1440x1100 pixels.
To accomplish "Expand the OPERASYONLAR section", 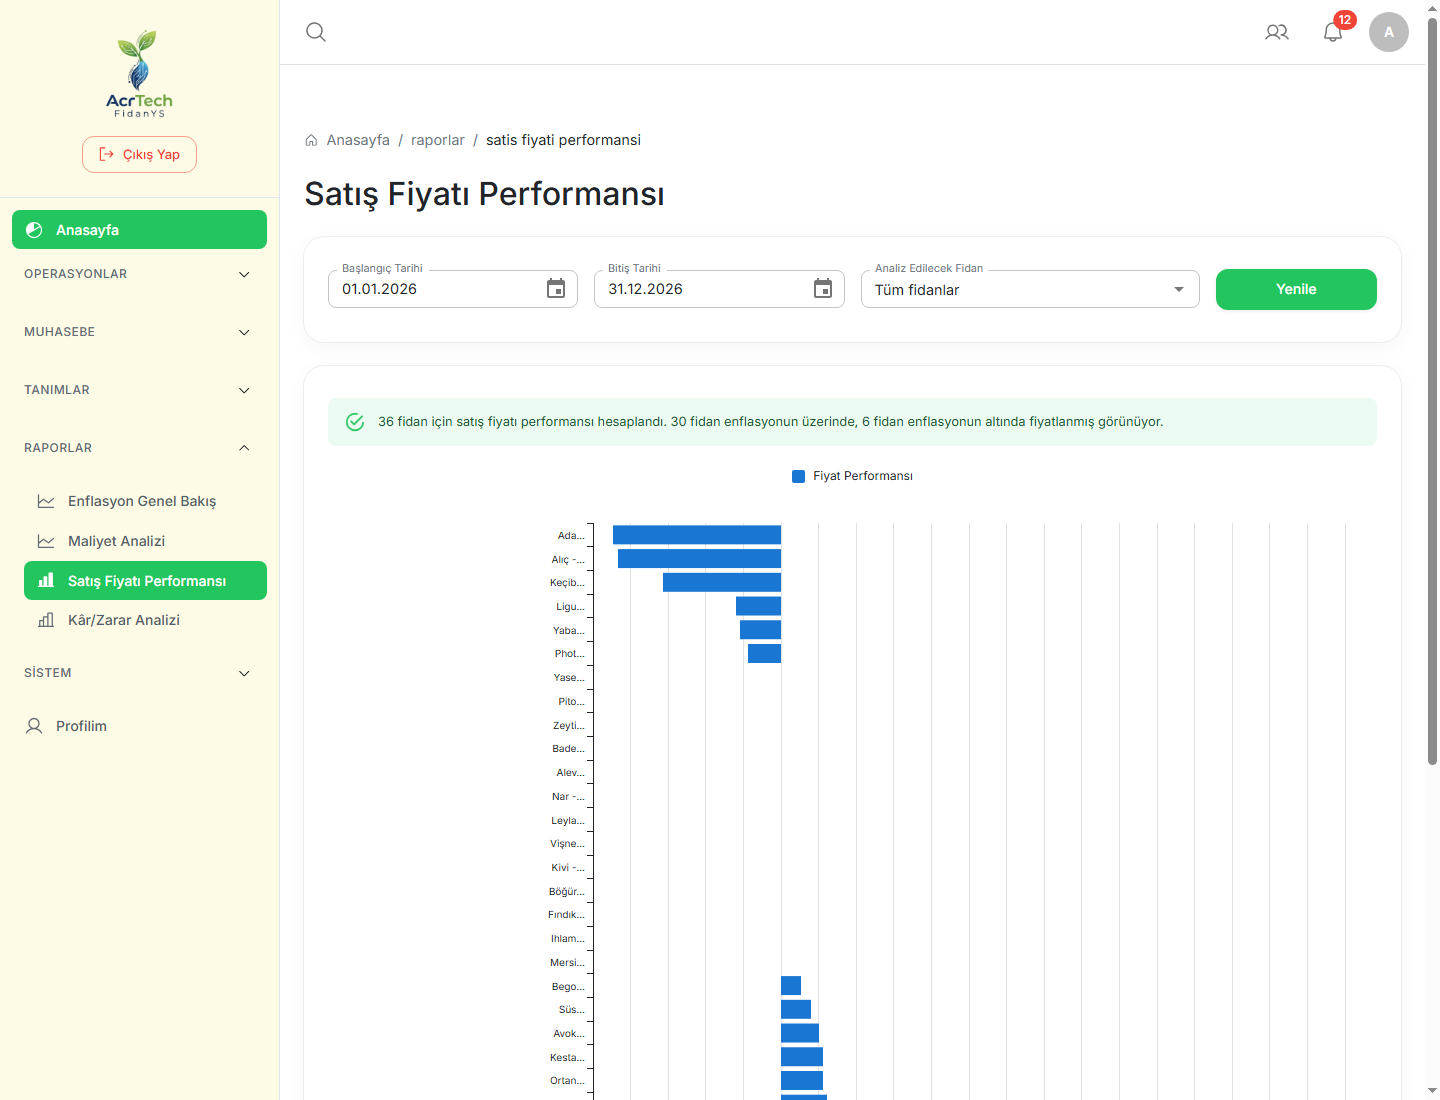I will click(x=139, y=274).
